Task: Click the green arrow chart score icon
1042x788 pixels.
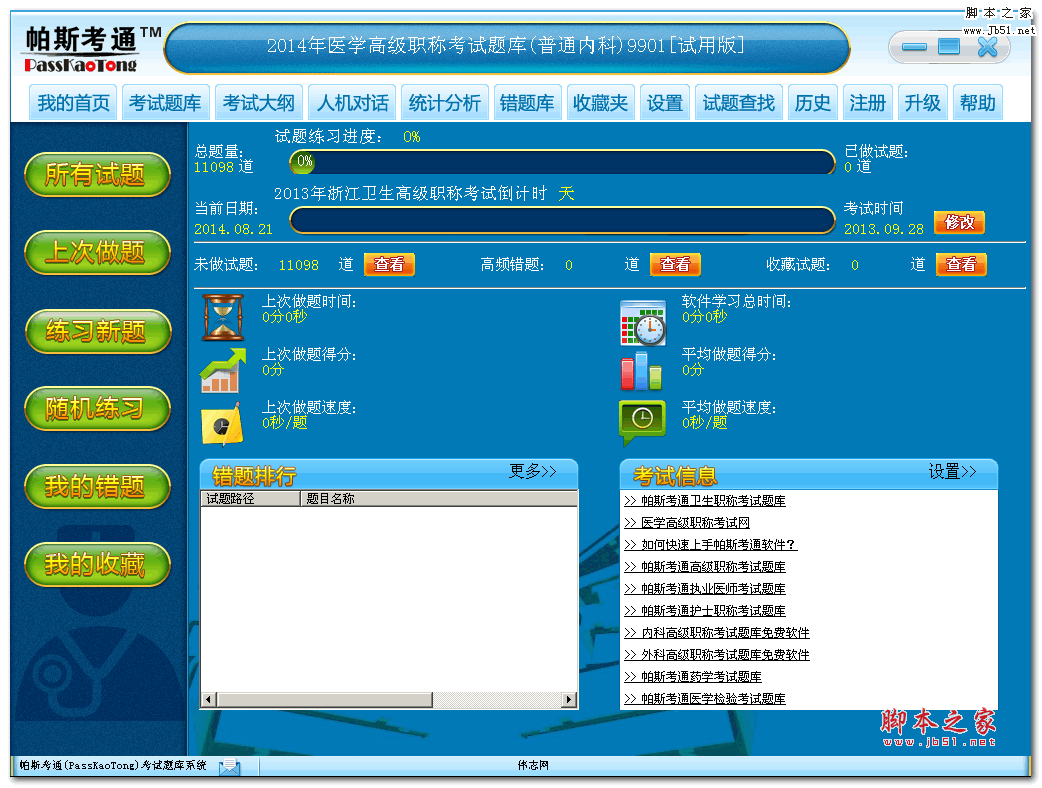Action: click(223, 371)
